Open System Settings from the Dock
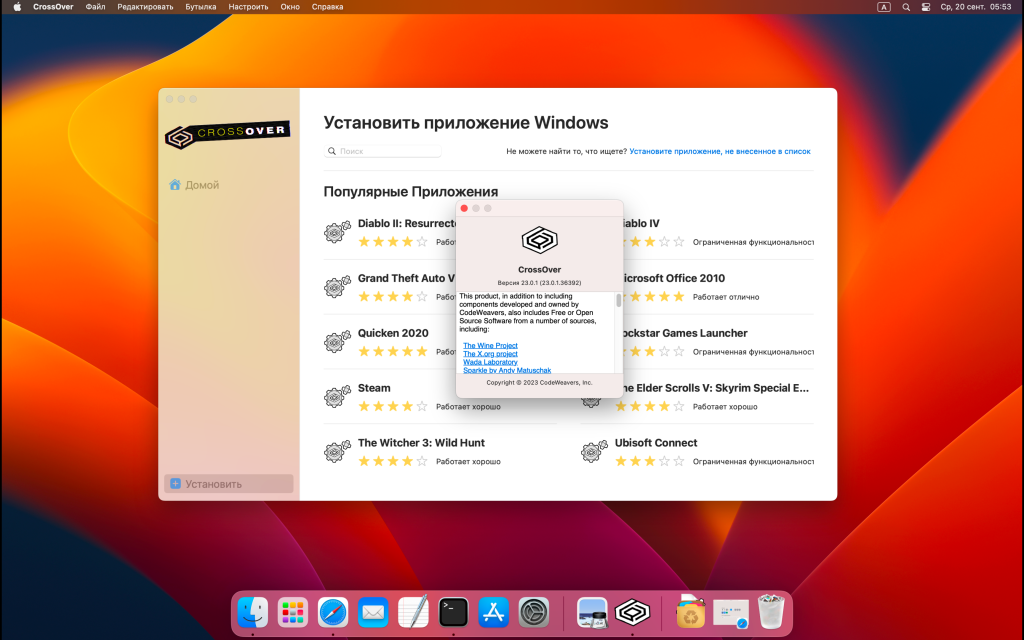This screenshot has width=1024, height=640. click(534, 613)
